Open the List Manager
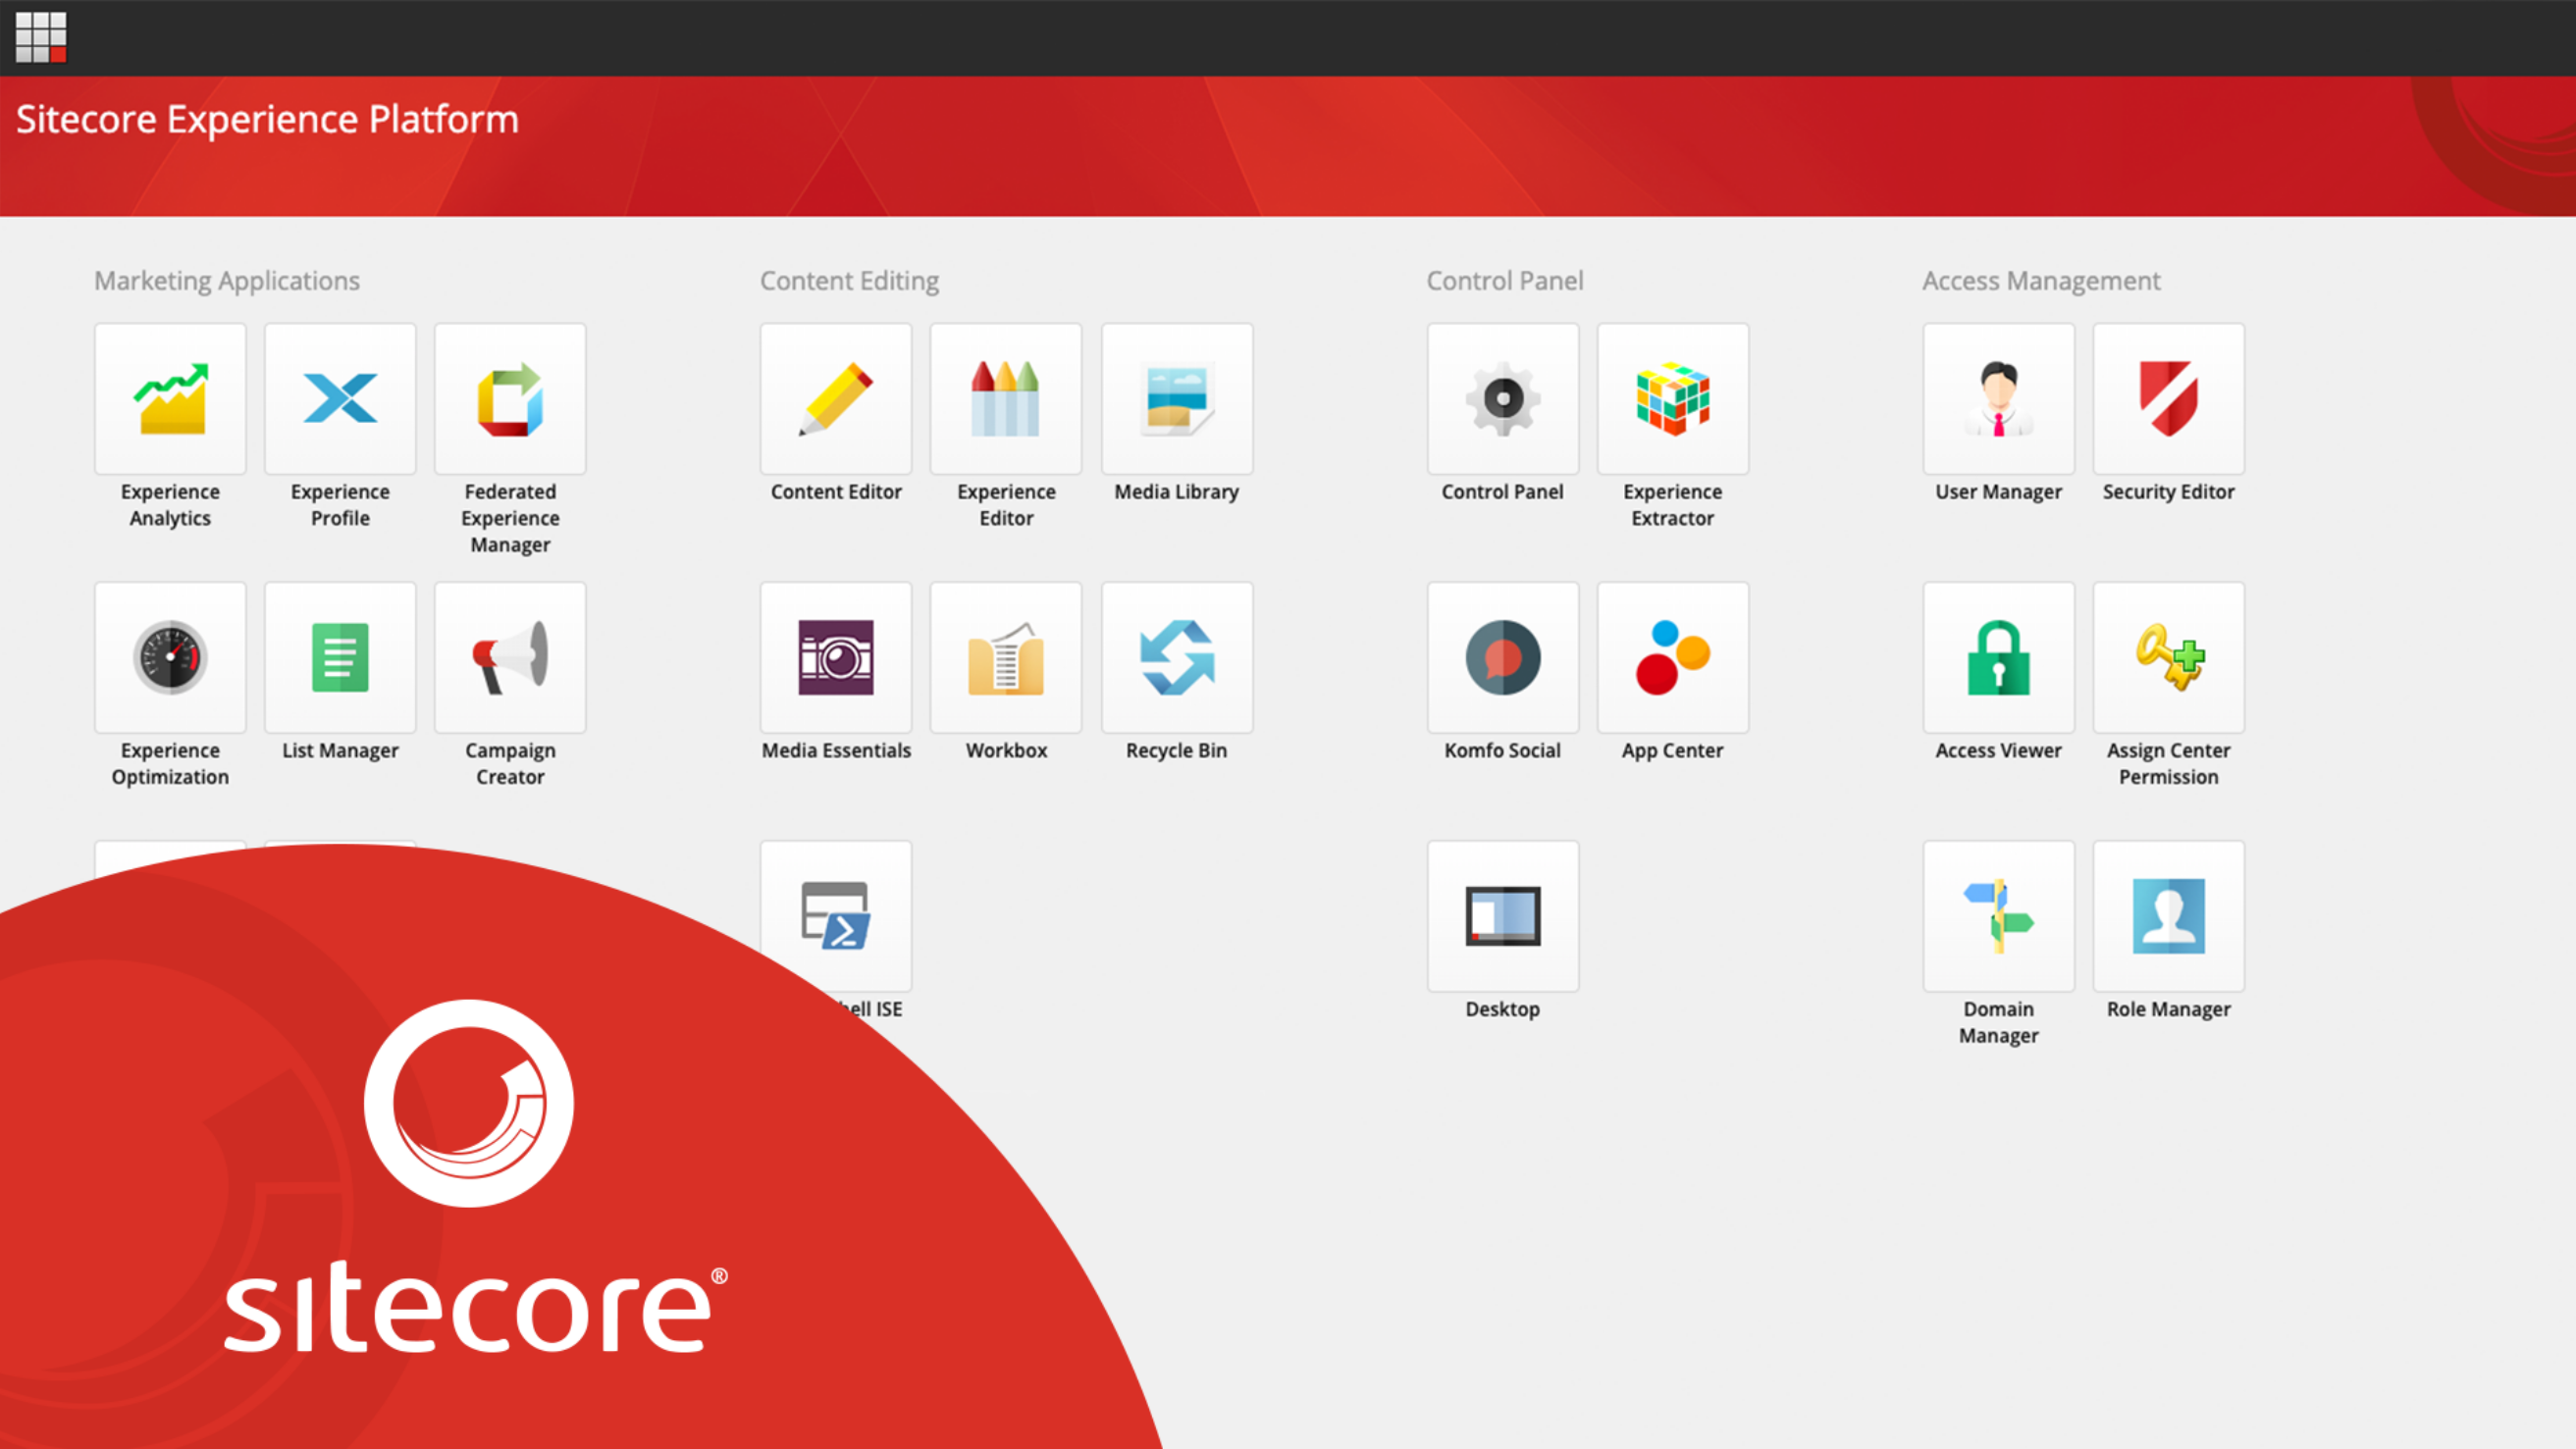 click(340, 658)
